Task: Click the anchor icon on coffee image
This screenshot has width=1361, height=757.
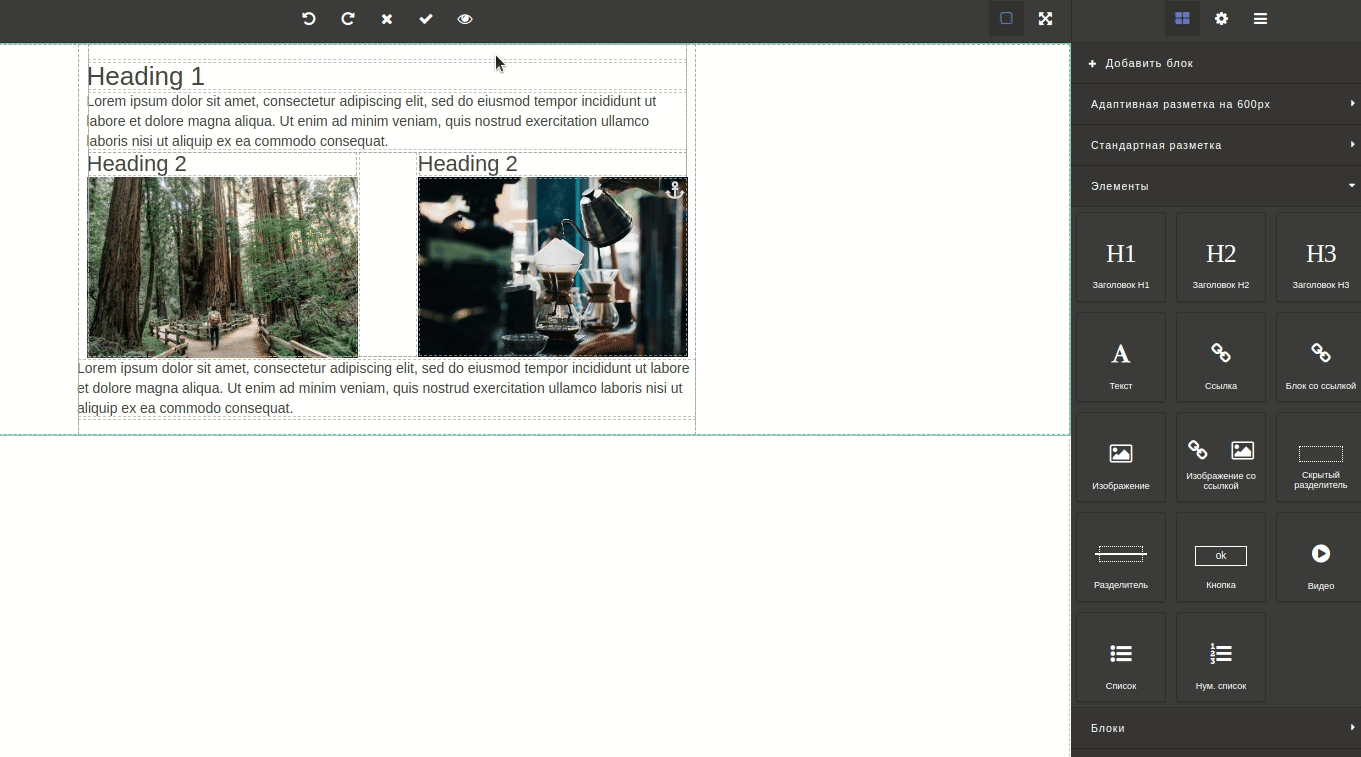Action: point(675,189)
